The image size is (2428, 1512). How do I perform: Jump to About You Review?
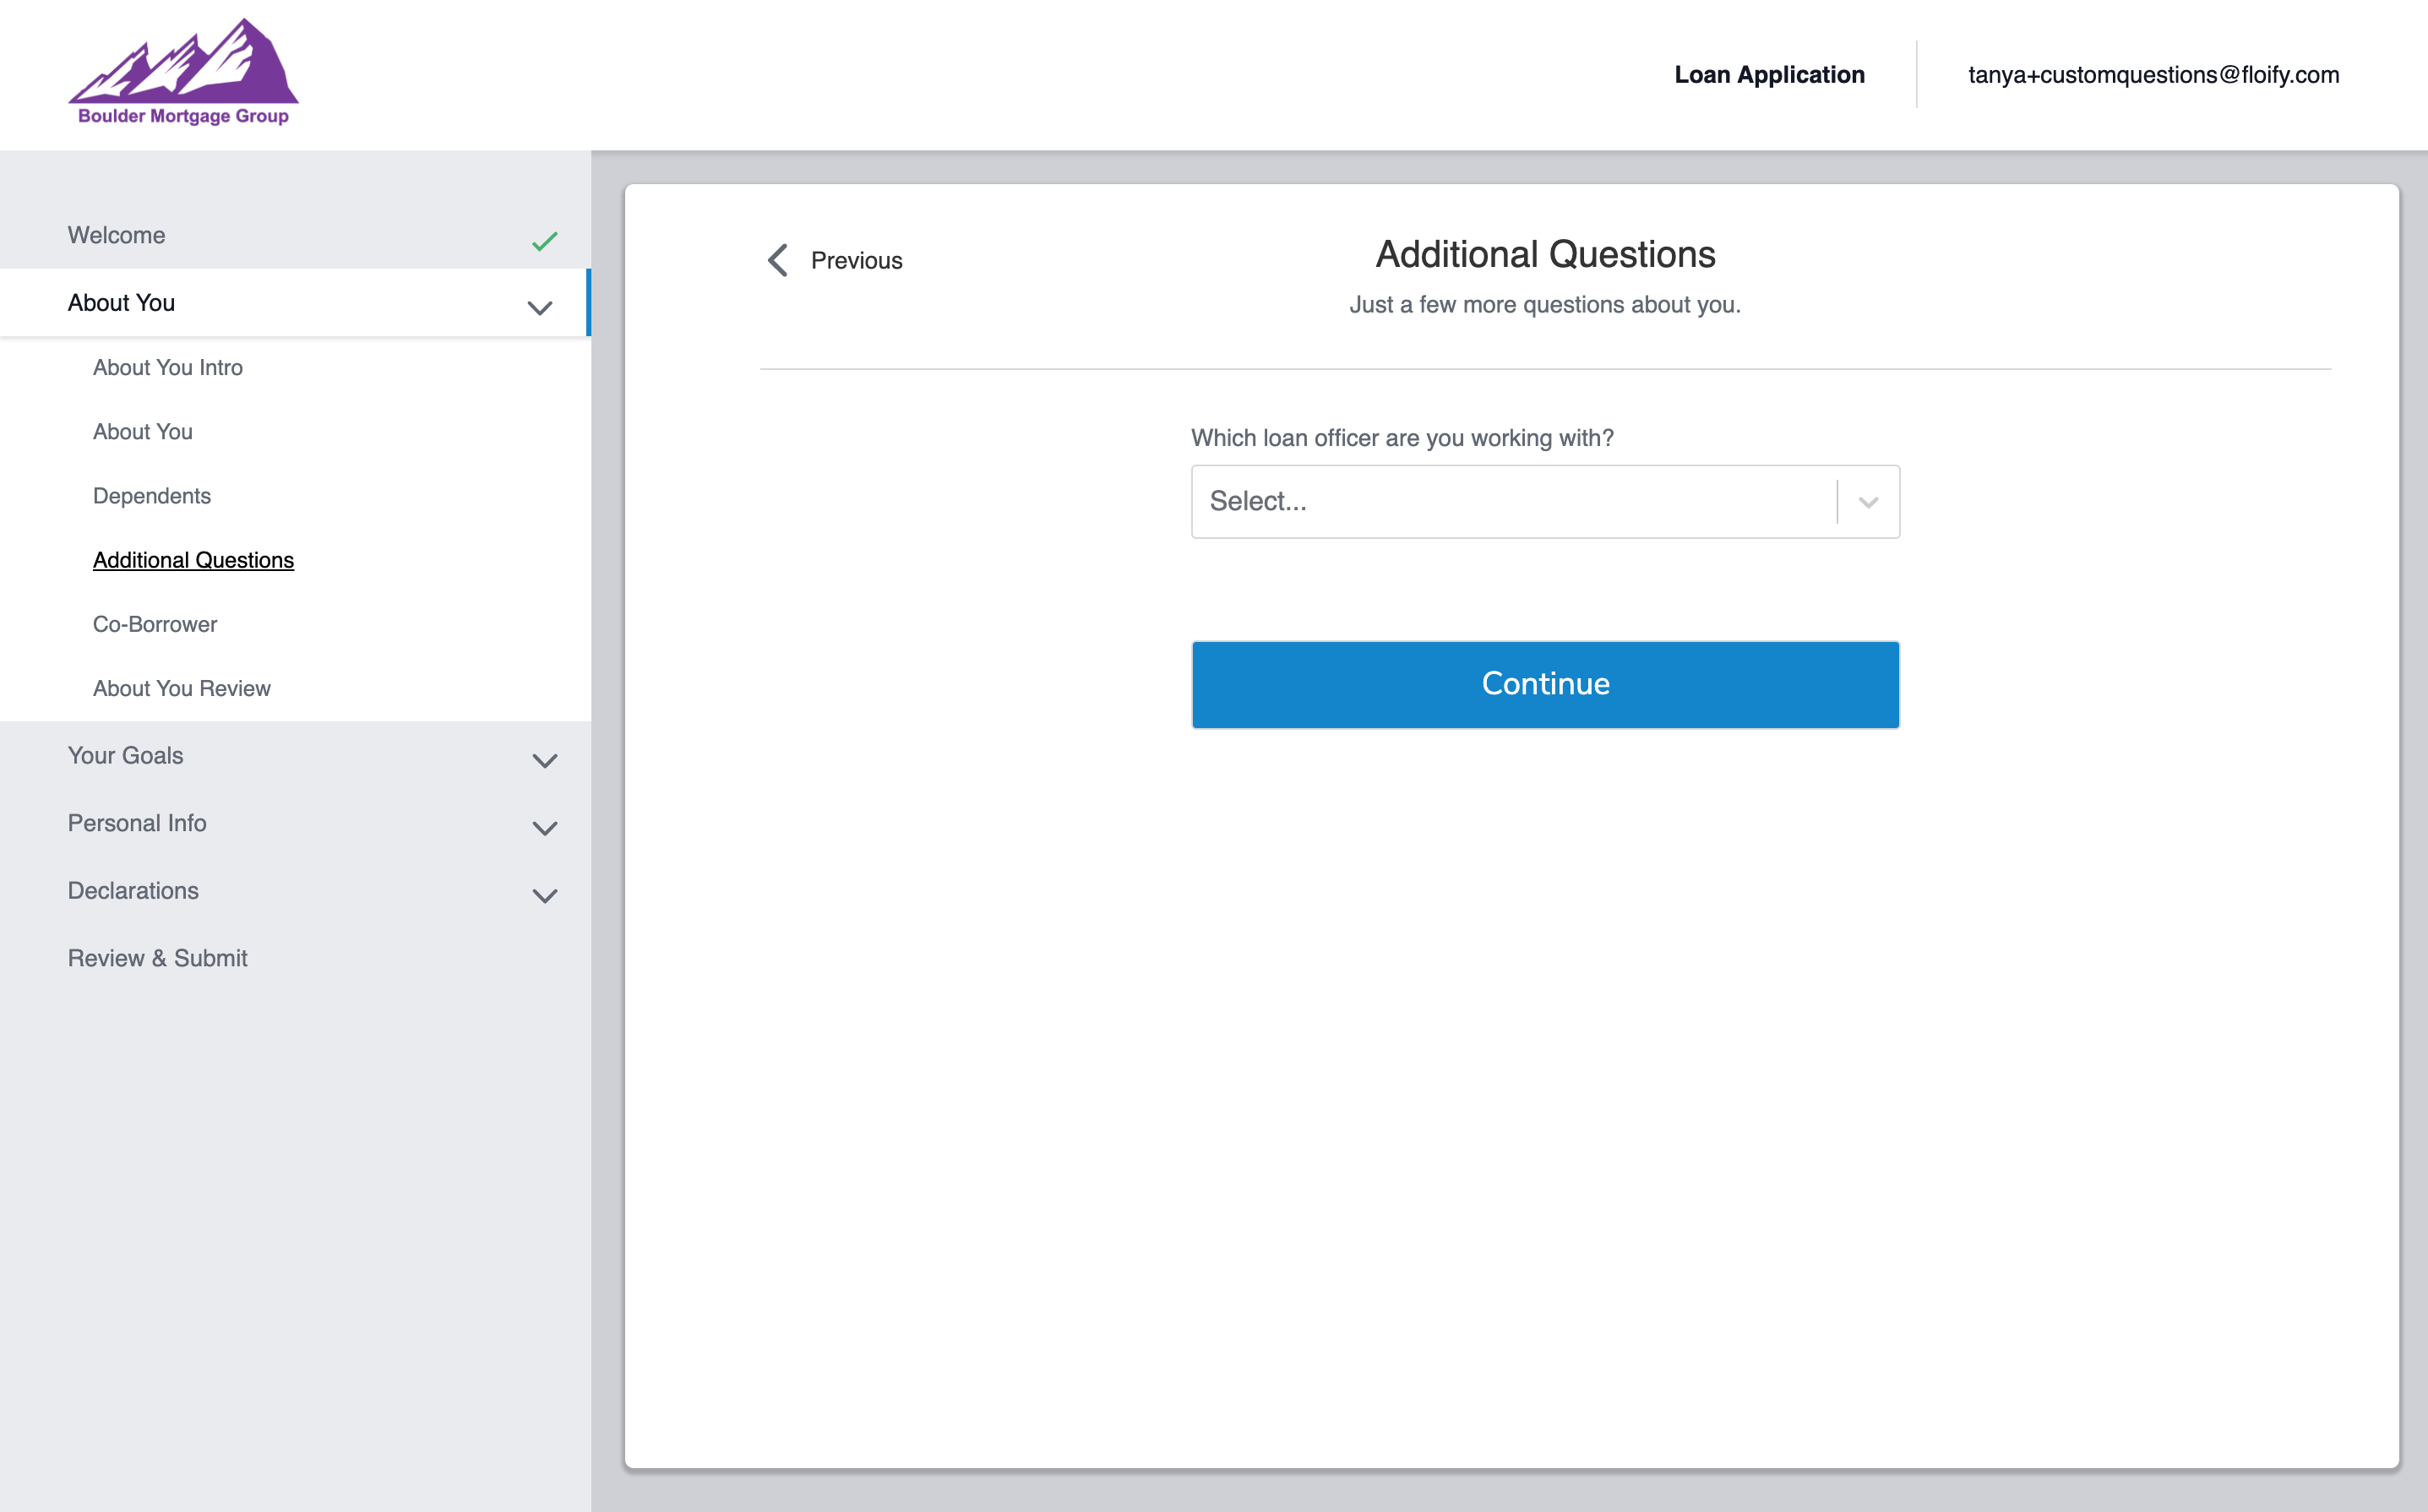tap(182, 688)
